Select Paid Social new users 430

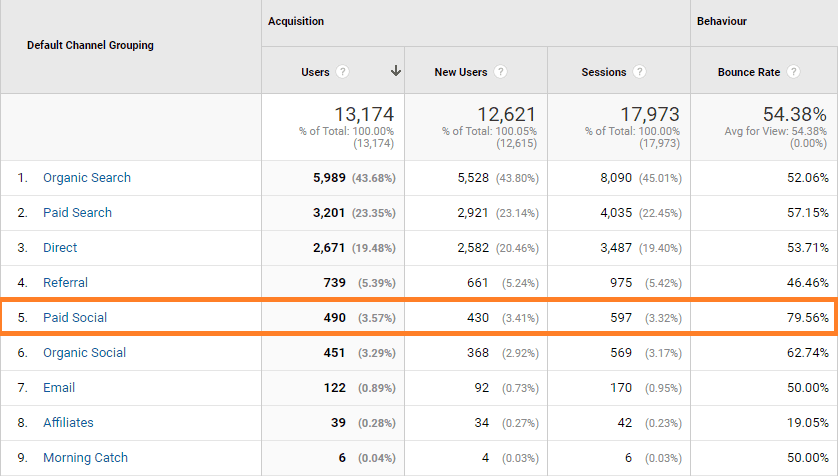coord(478,318)
